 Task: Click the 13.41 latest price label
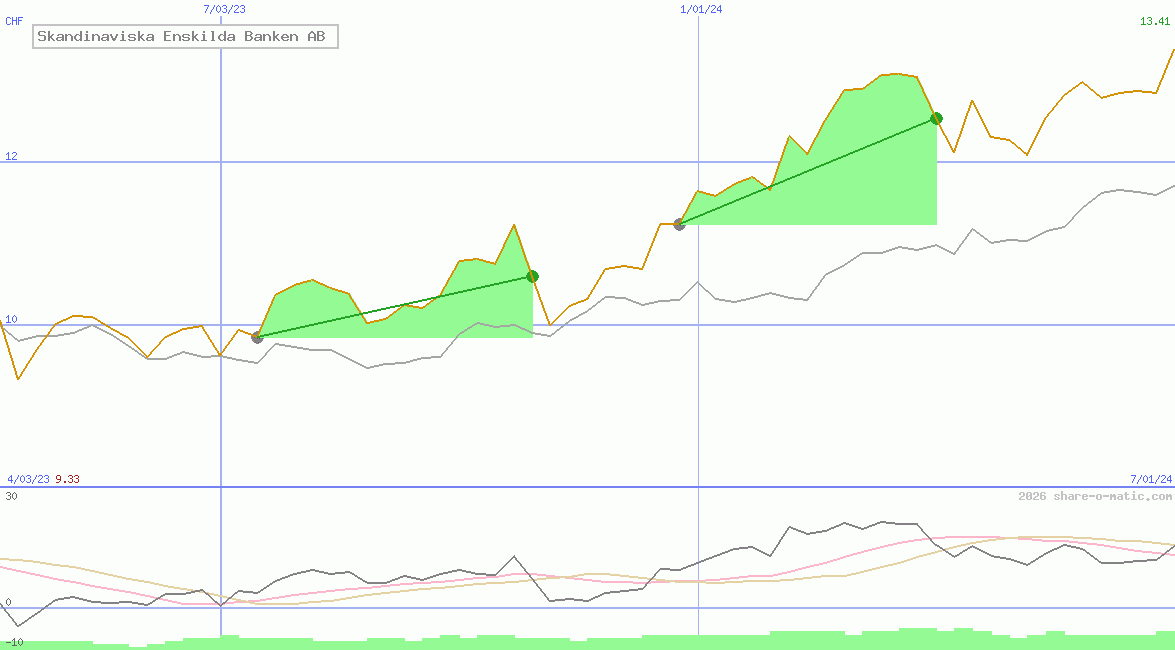click(x=1155, y=21)
